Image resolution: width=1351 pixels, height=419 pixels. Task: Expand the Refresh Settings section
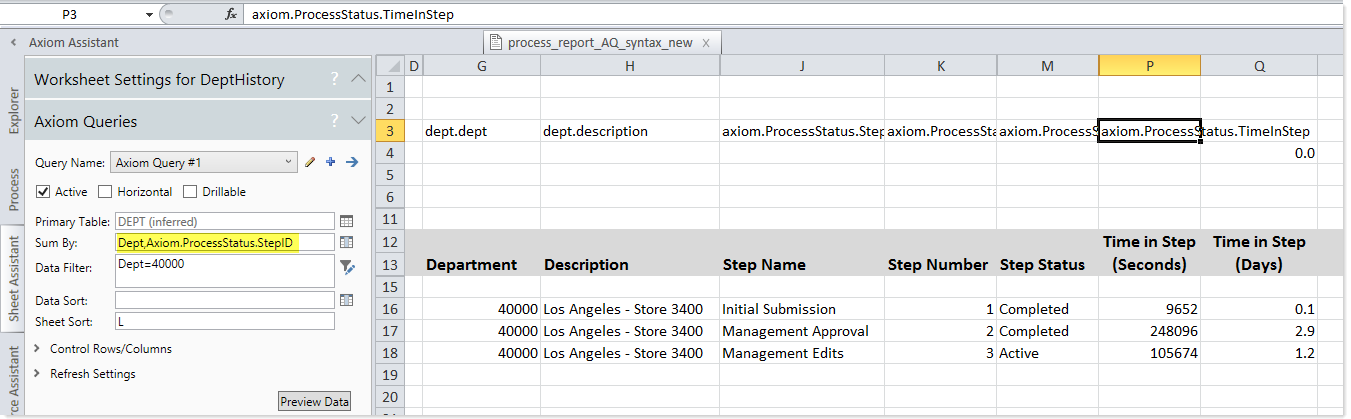(38, 374)
